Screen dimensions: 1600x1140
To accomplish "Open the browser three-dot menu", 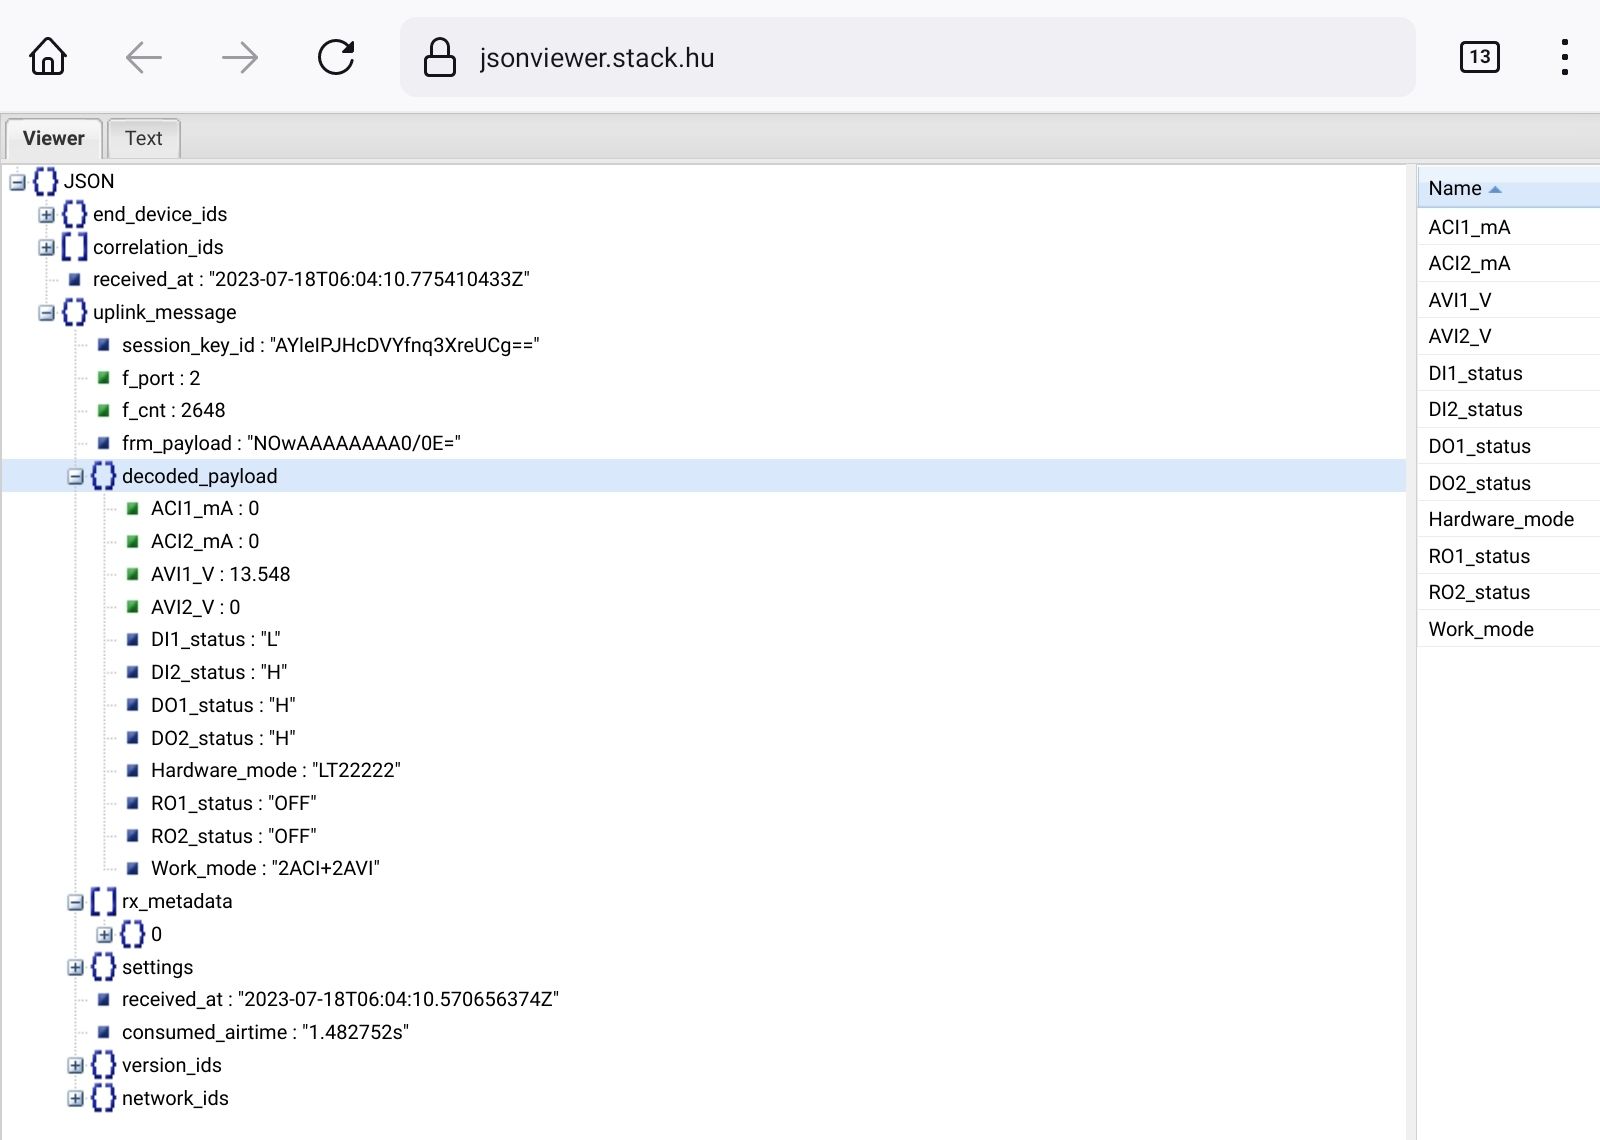I will point(1564,57).
